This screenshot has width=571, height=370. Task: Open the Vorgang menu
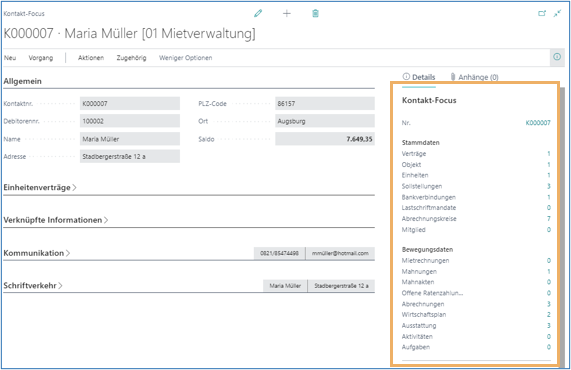point(41,58)
